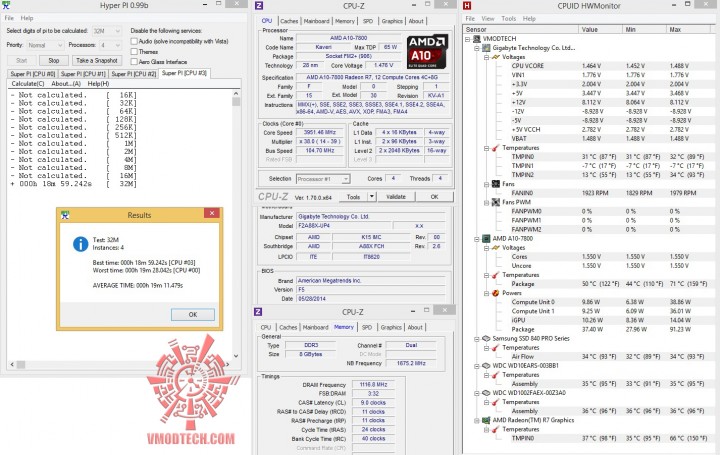Click the WDC WD1002FAEX drive icon
This screenshot has width=720, height=455.
click(486, 393)
